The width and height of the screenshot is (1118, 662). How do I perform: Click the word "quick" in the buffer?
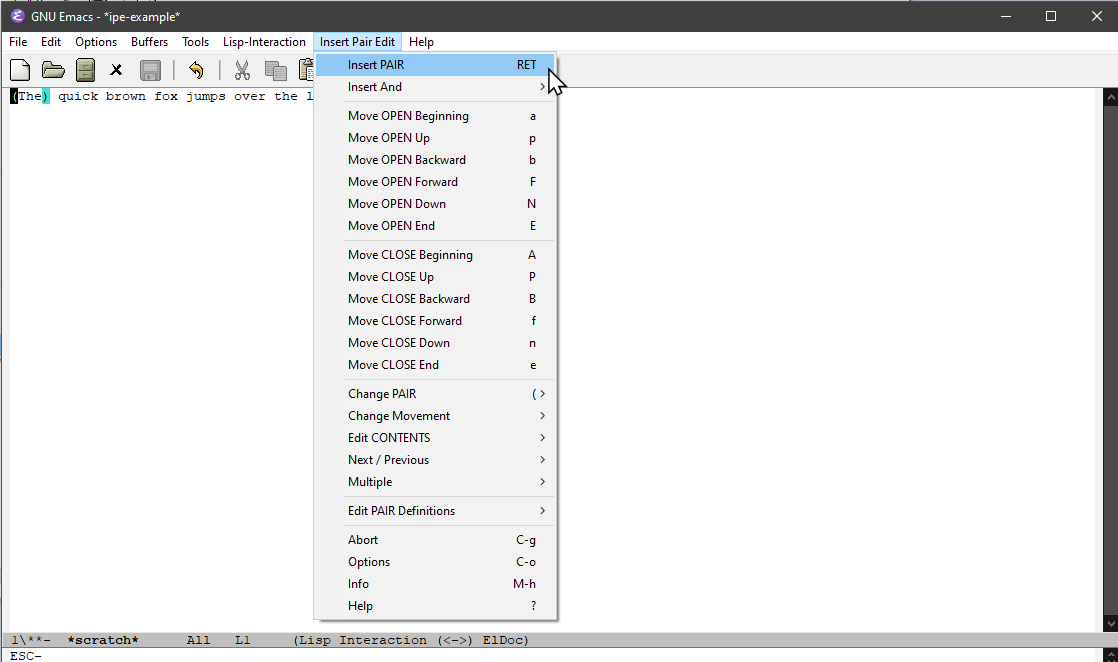coord(78,96)
